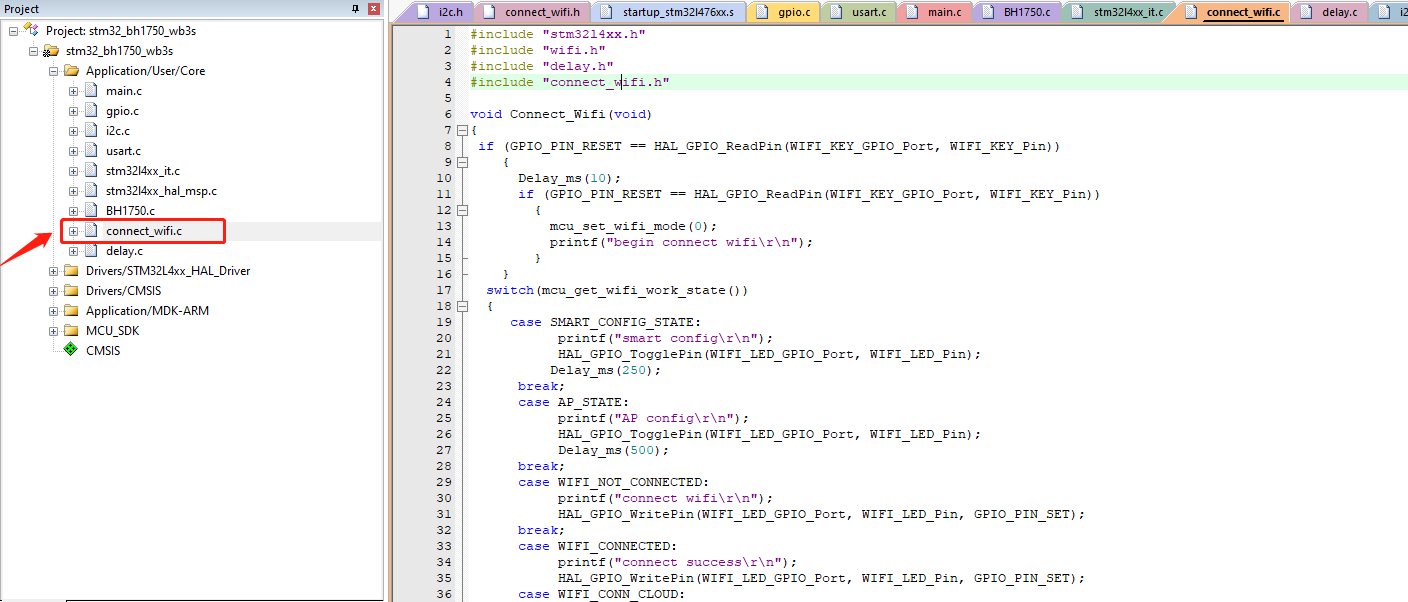Expand the usart.c node in project tree

(73, 151)
